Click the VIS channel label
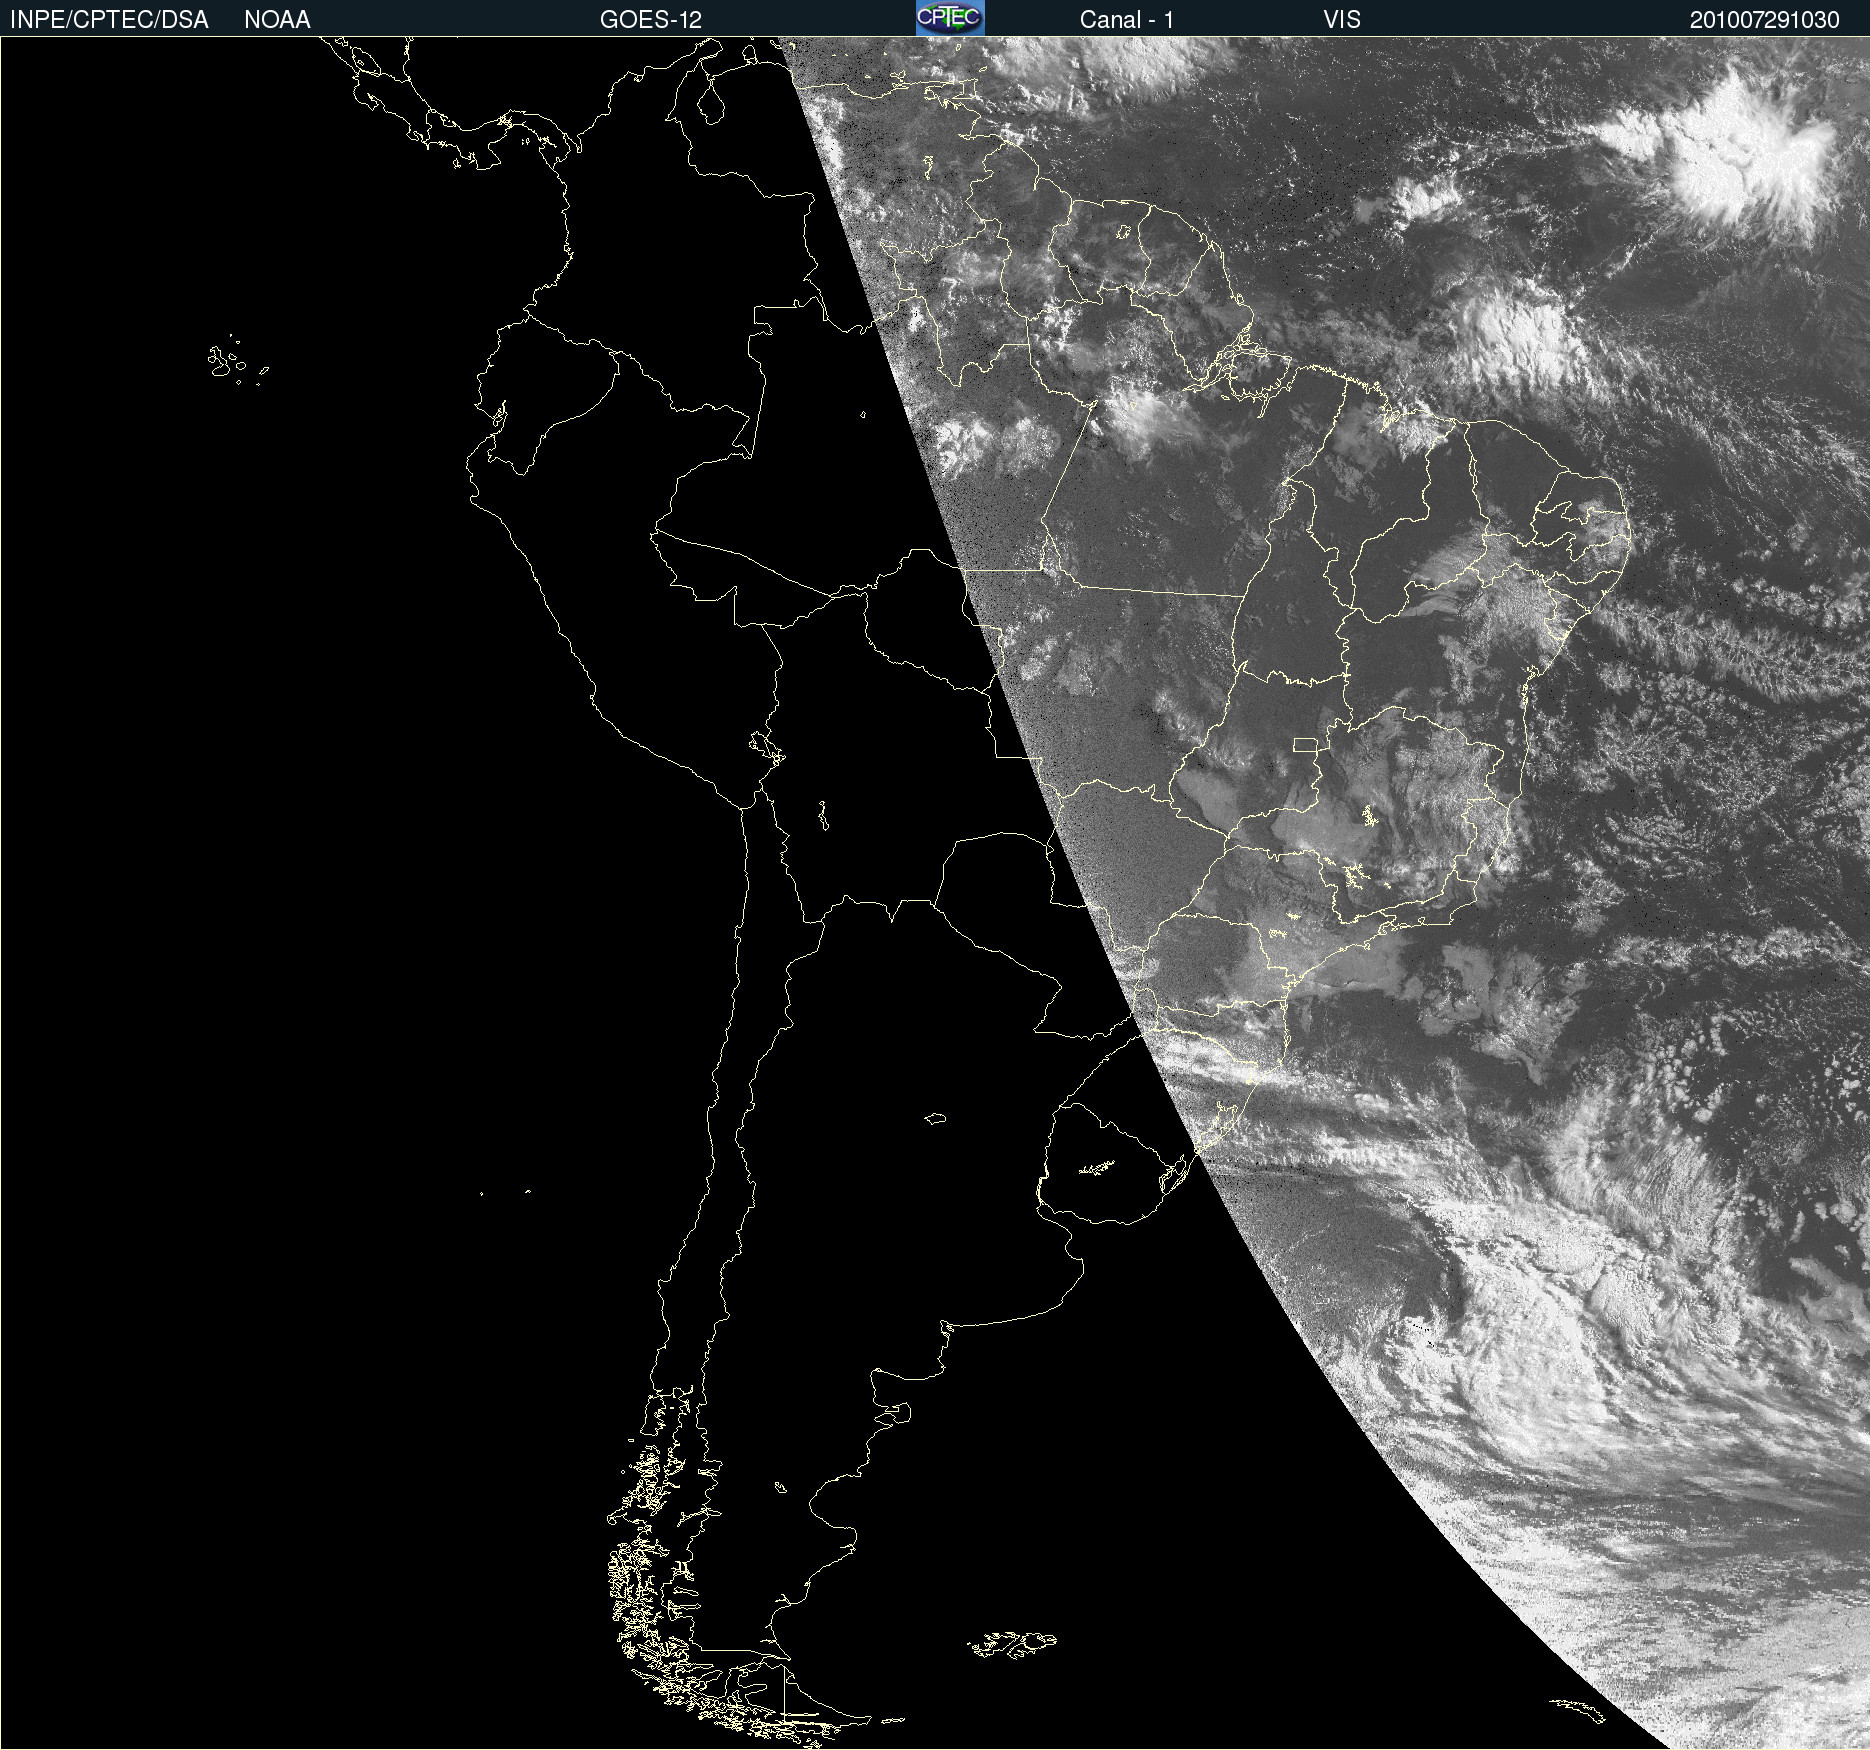 pyautogui.click(x=1342, y=20)
